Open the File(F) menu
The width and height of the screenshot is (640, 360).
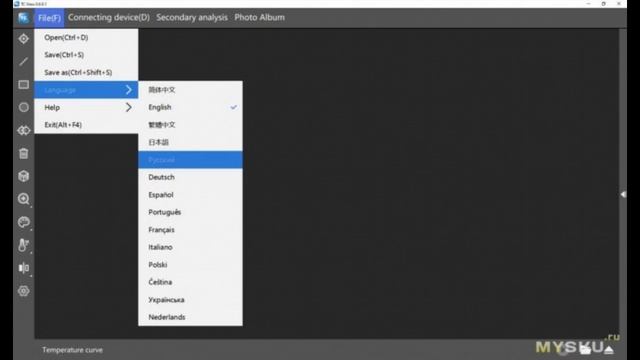[x=49, y=18]
